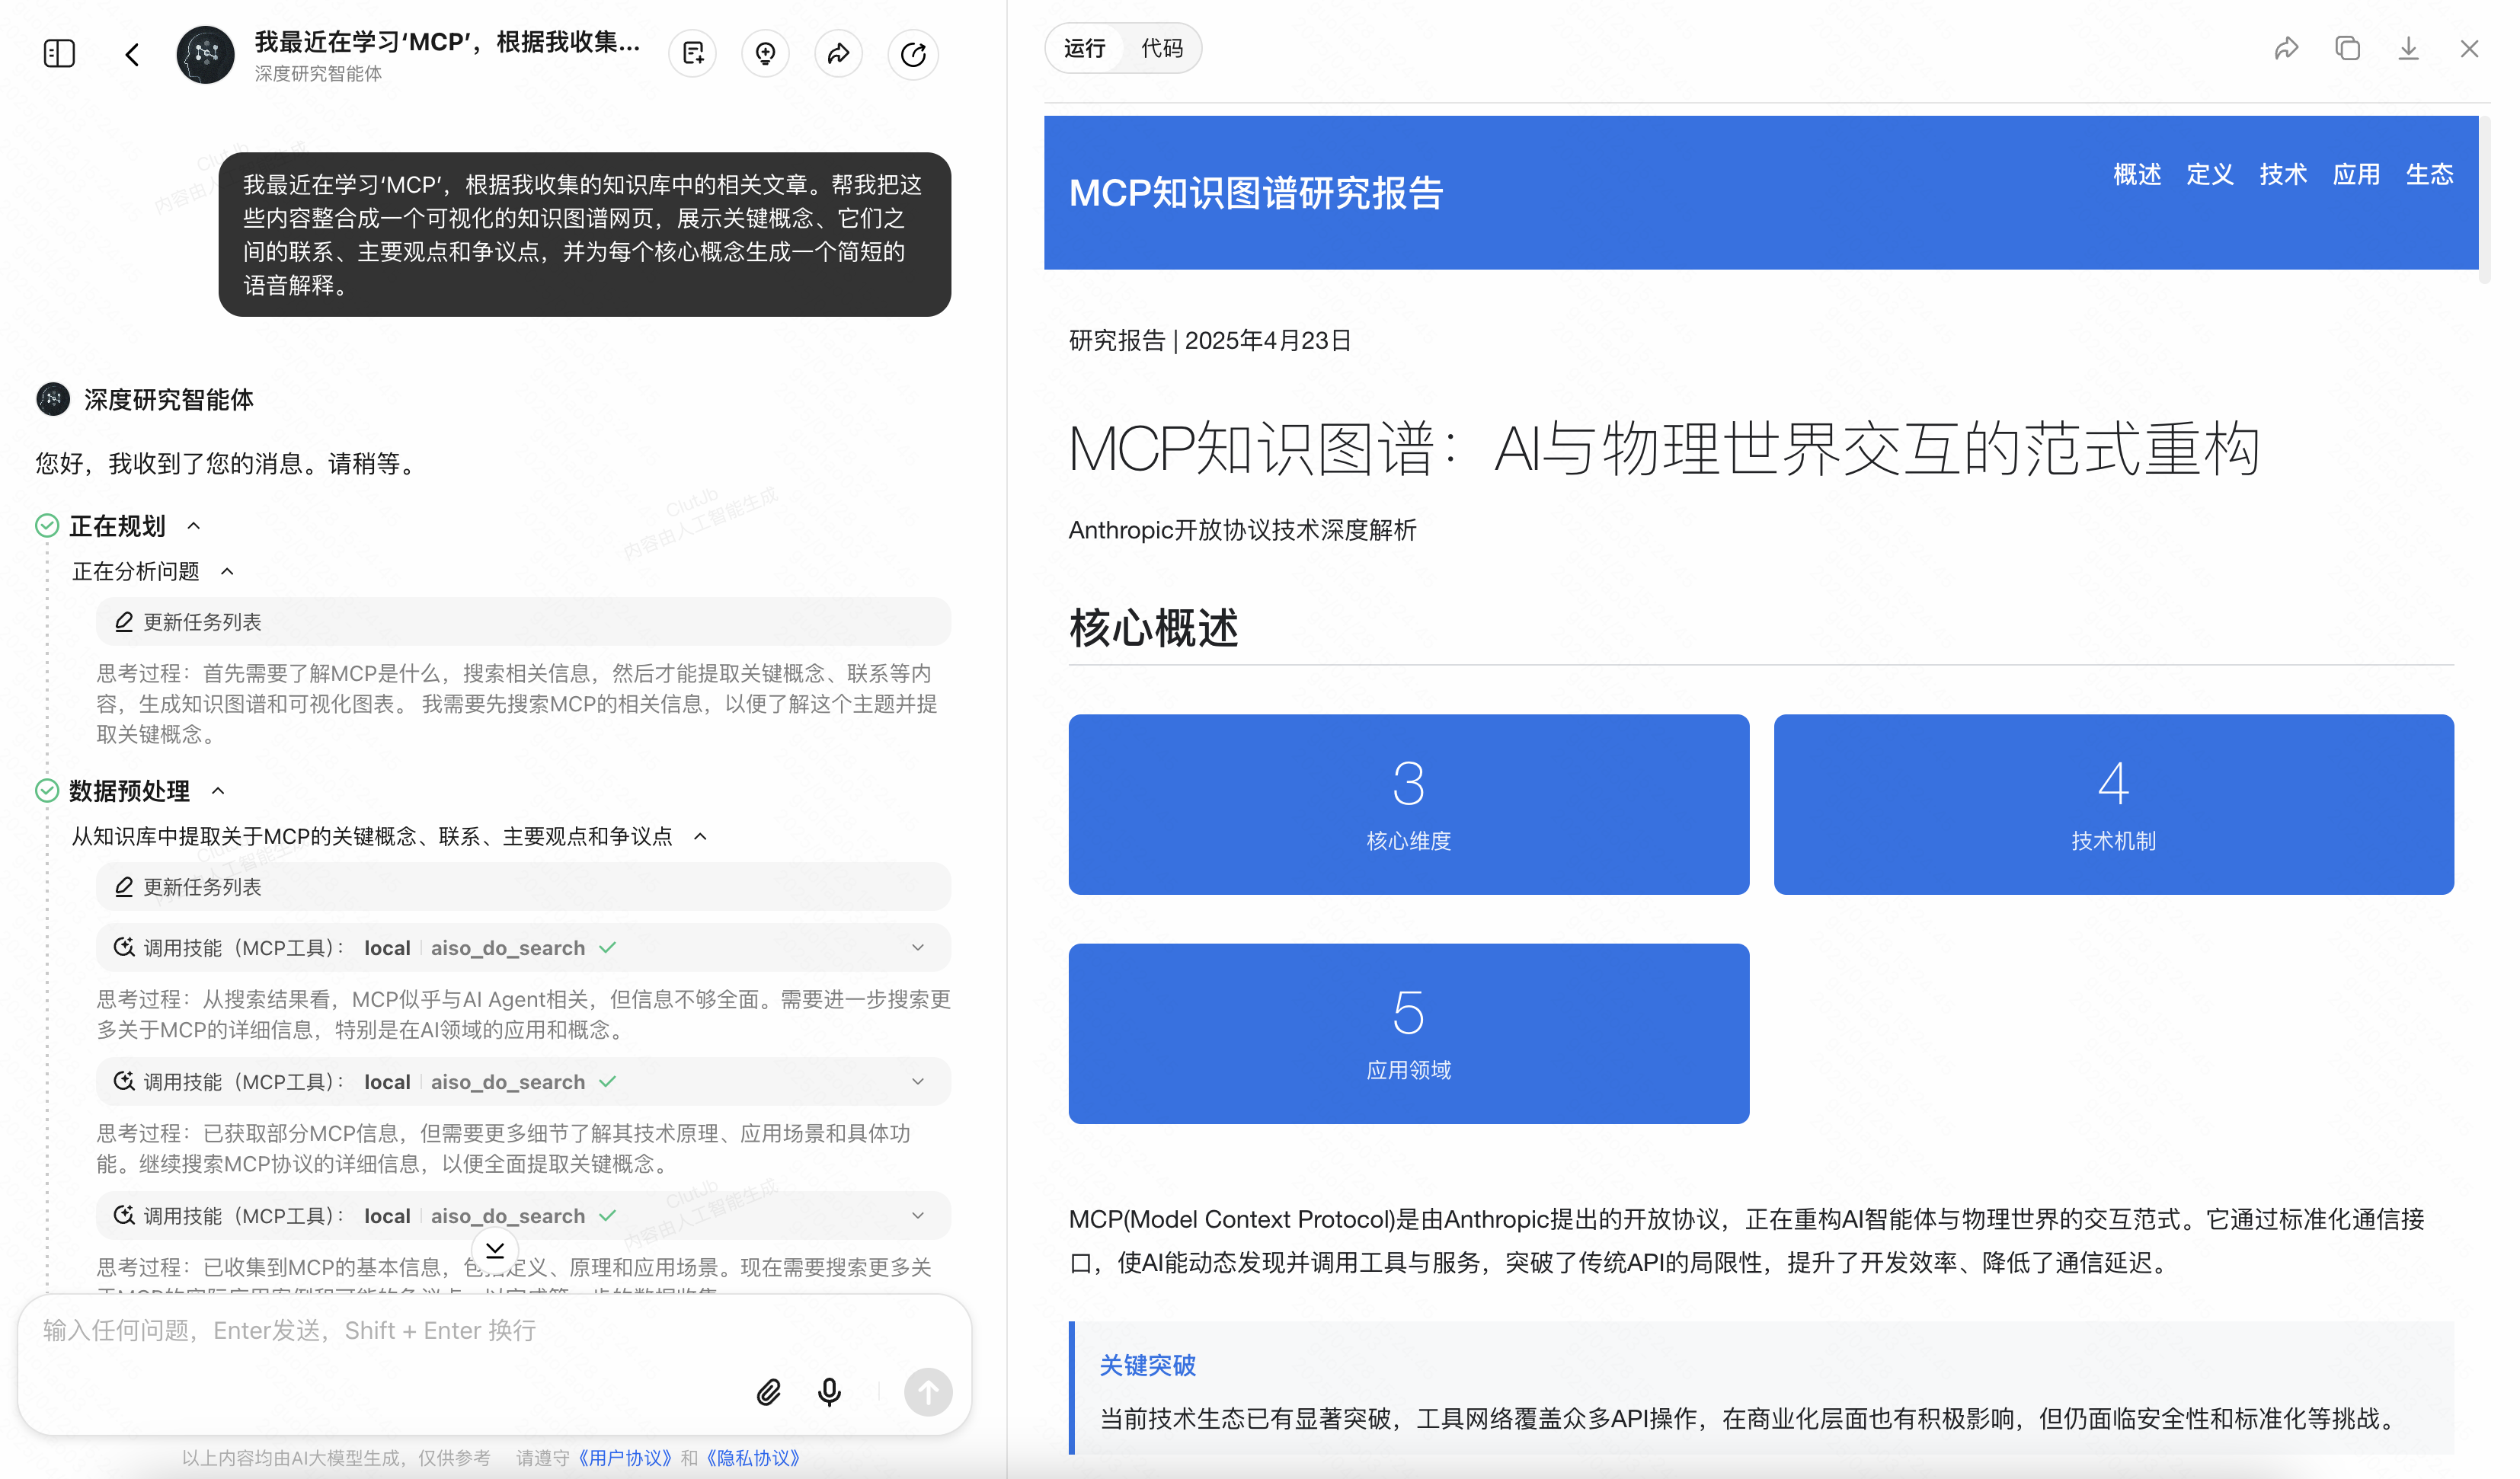
Task: Click the MCP知识图谱研究报告 header title
Action: 1256,193
